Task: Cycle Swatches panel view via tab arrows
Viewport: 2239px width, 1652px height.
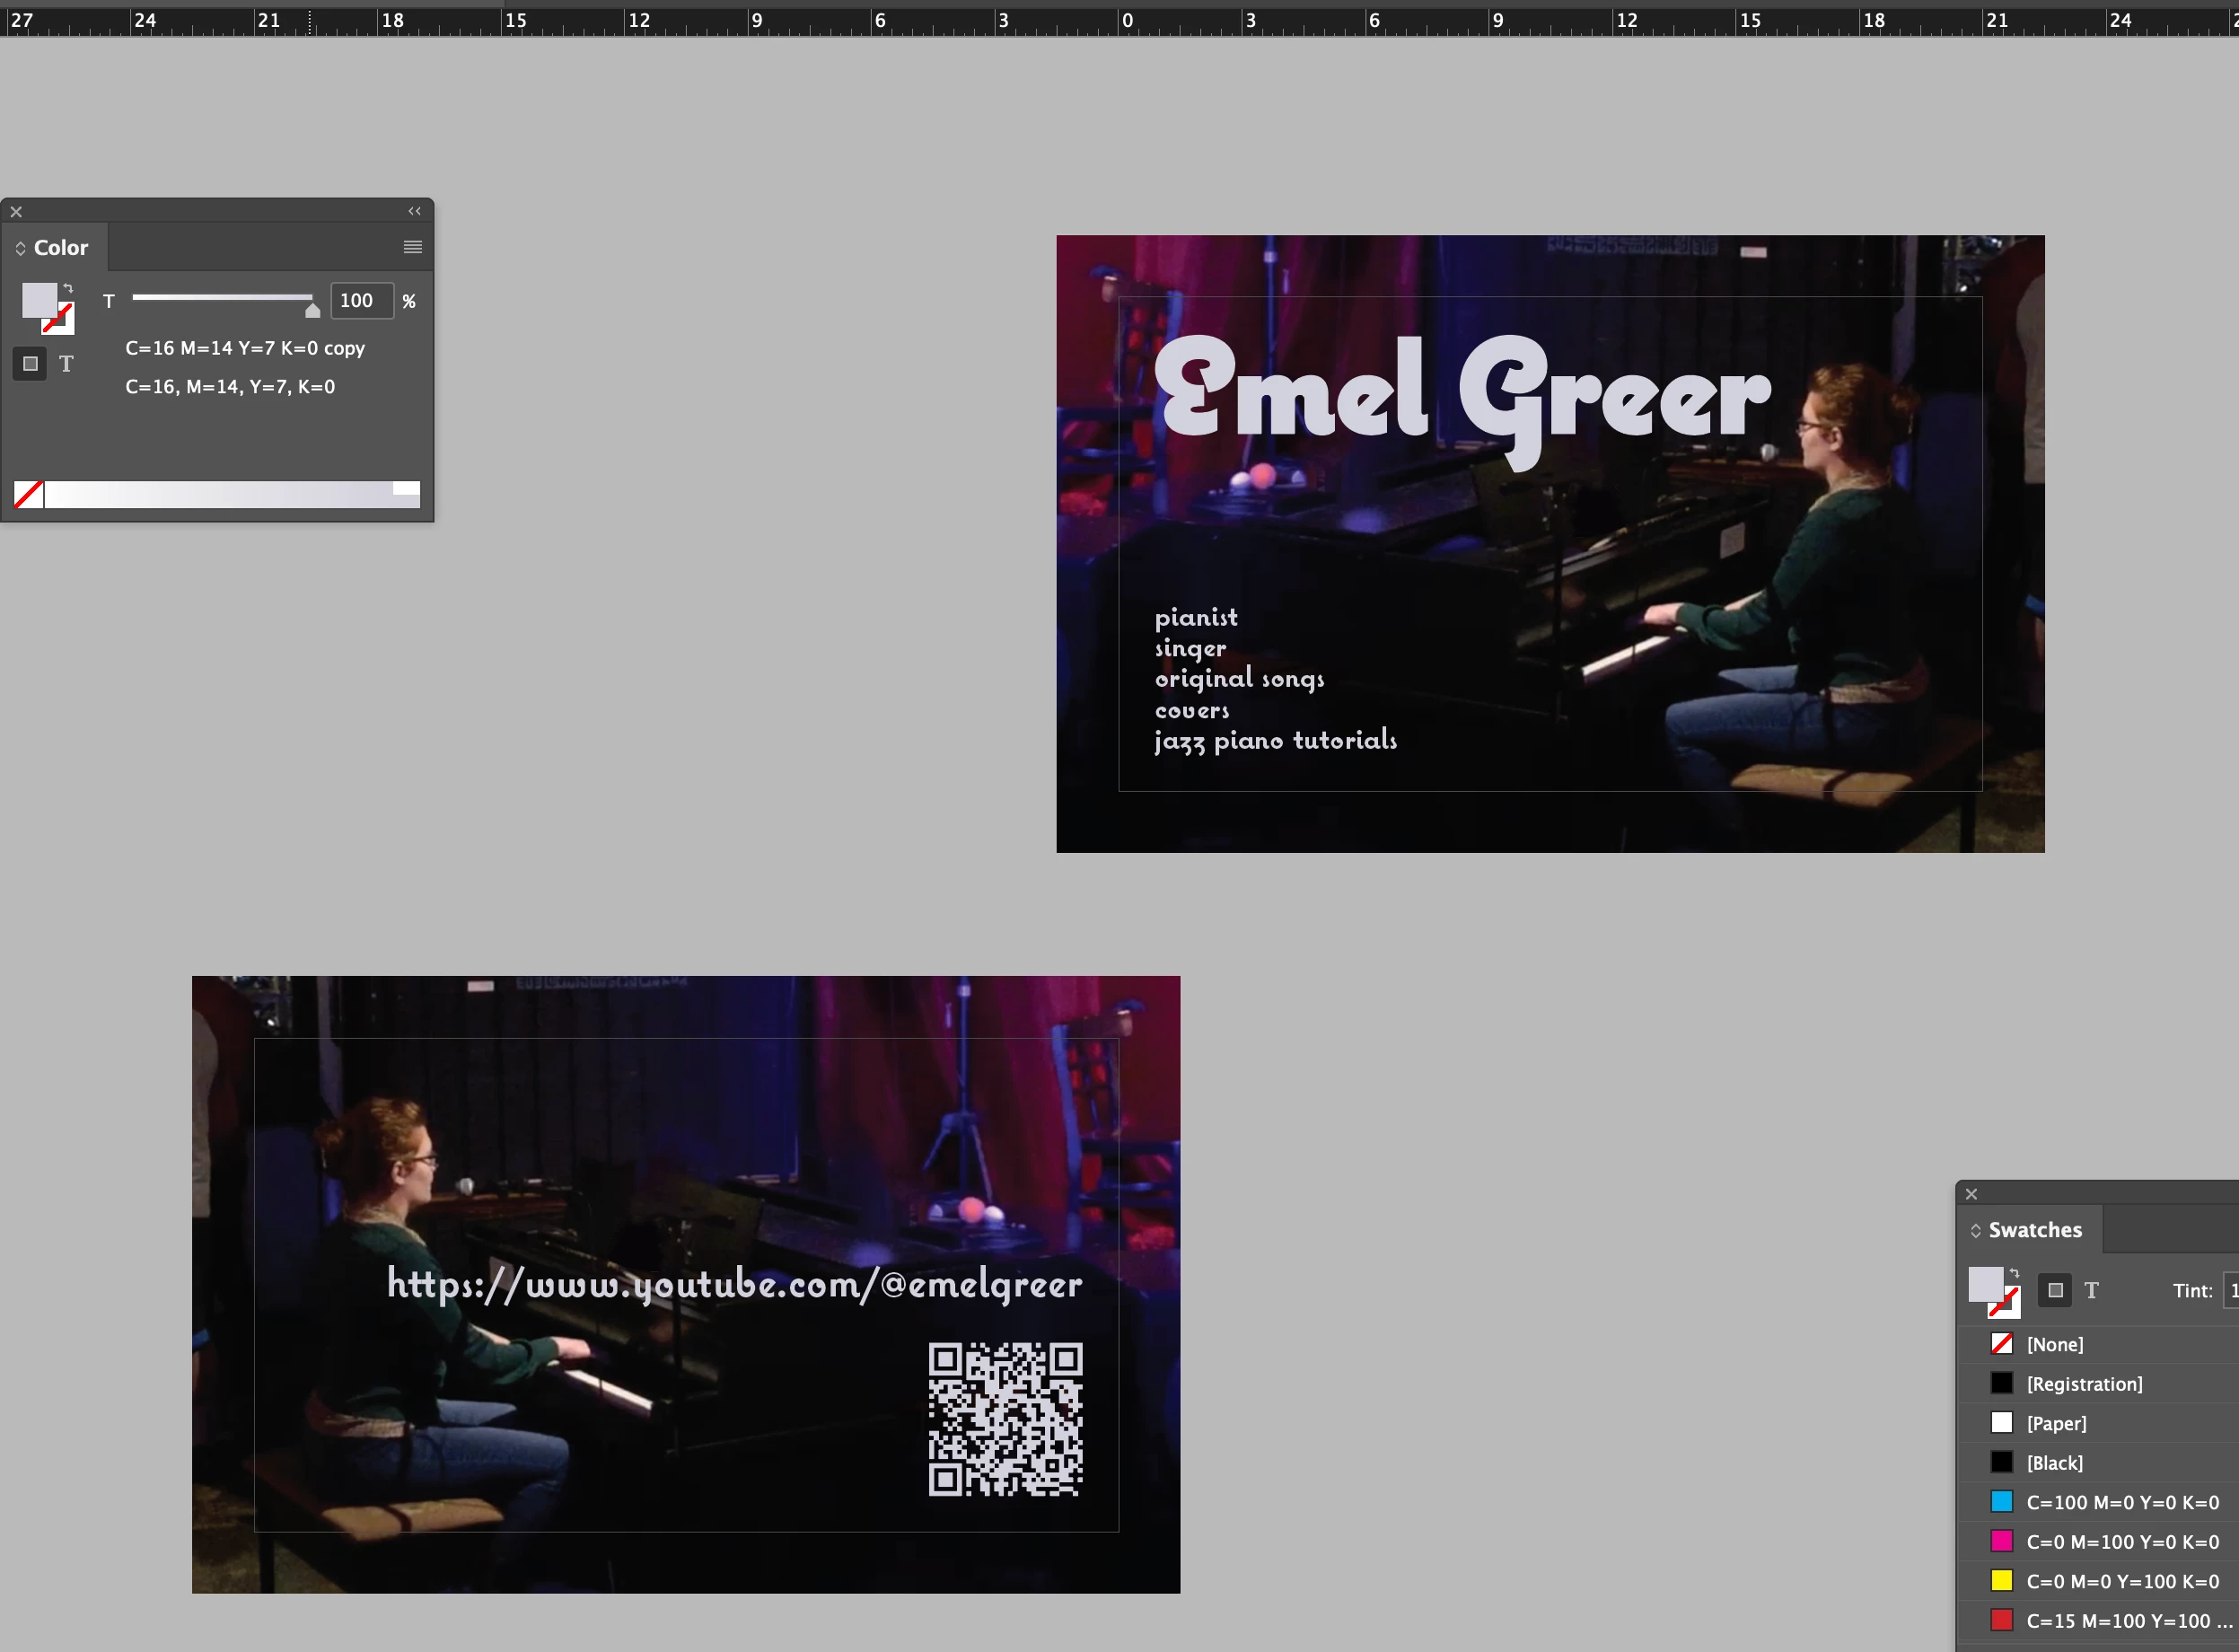Action: [x=1975, y=1231]
